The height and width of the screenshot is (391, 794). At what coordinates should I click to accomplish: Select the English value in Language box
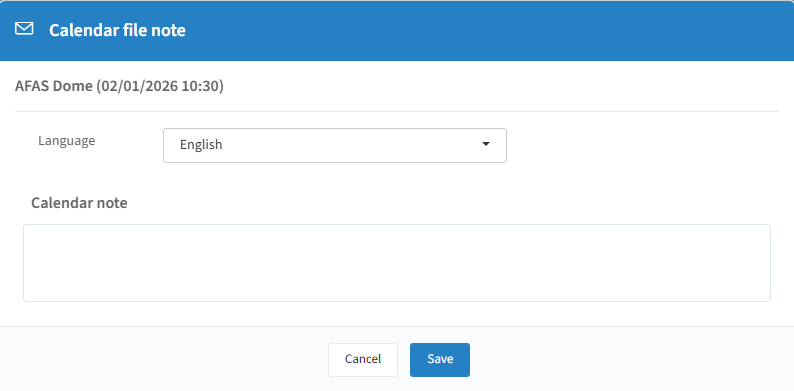(x=201, y=145)
